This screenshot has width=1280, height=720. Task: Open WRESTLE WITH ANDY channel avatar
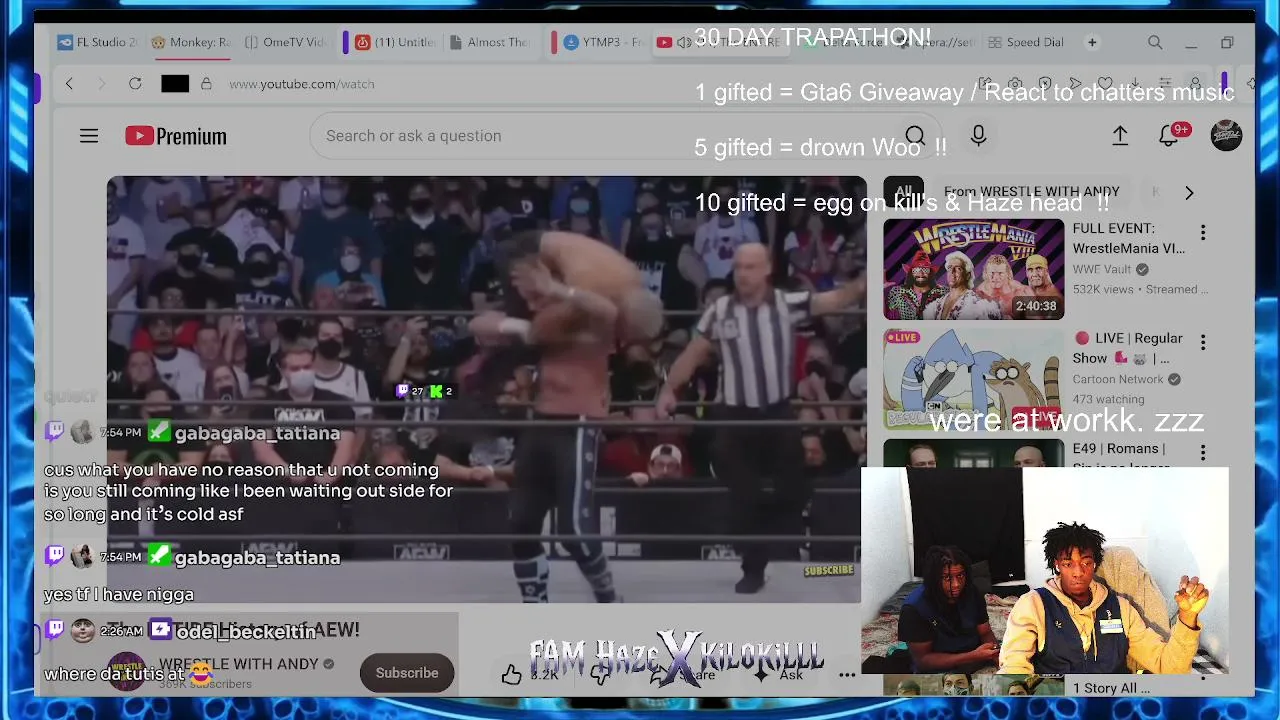127,672
